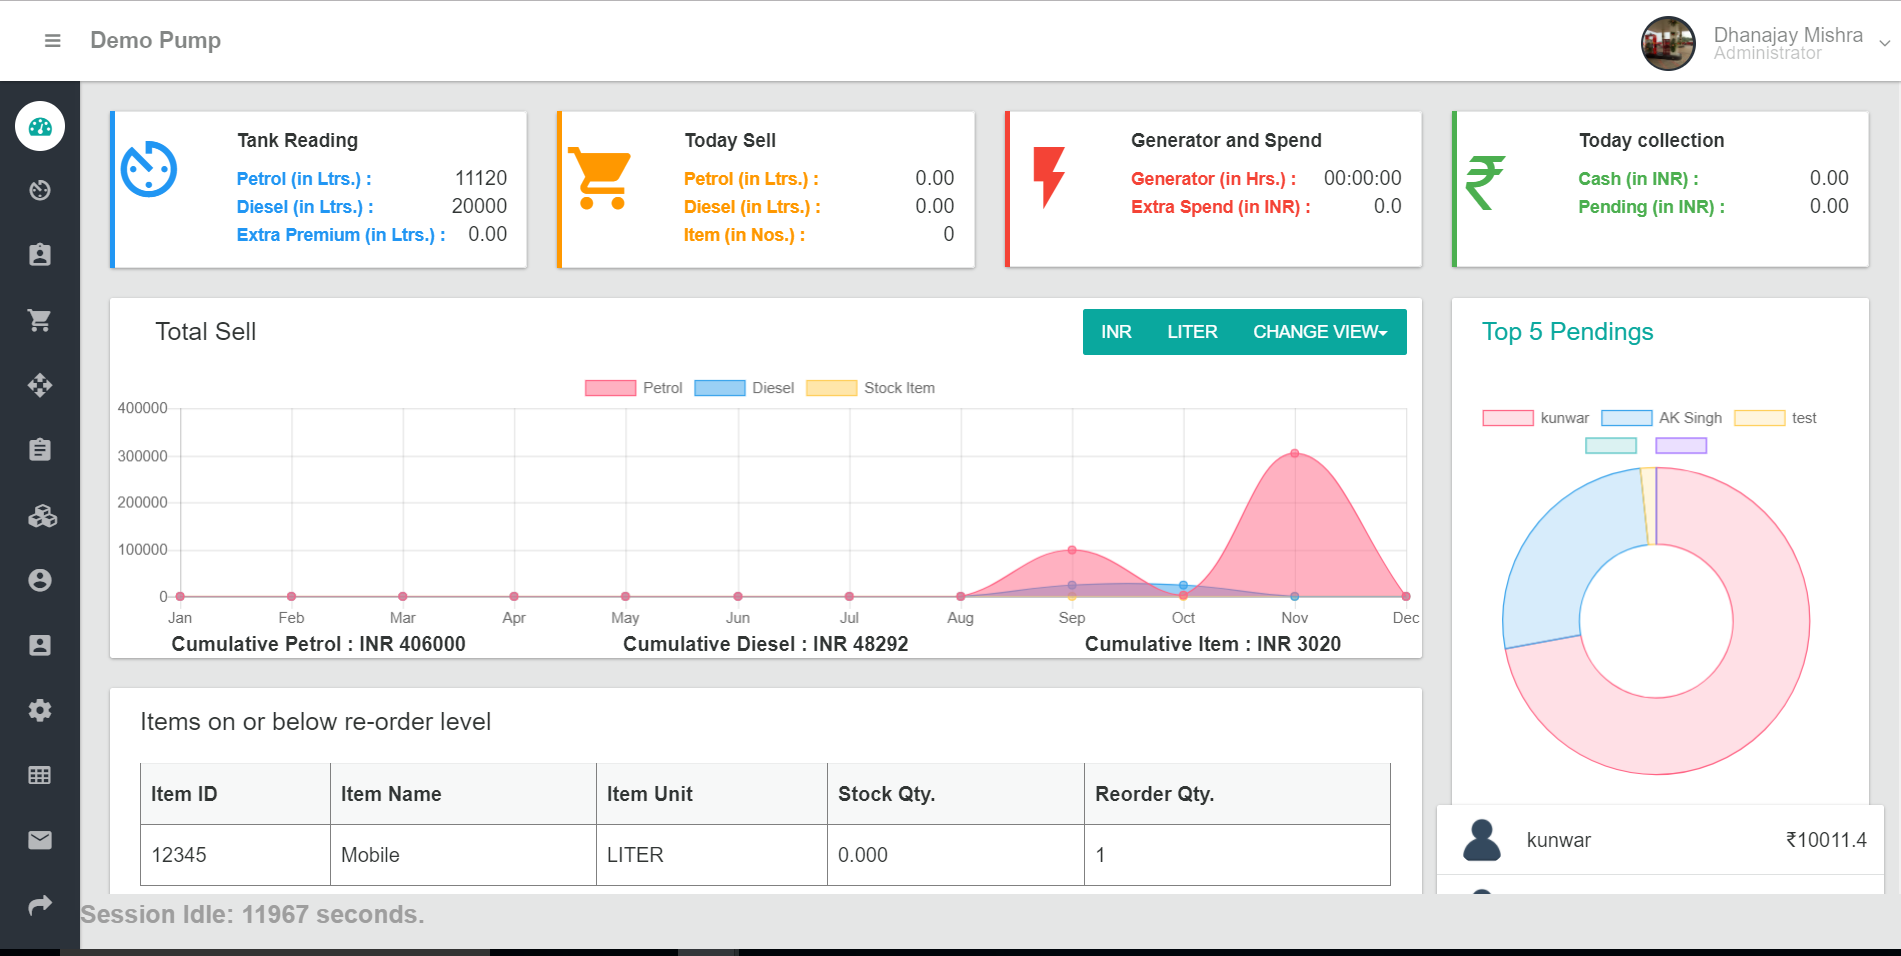Viewport: 1901px width, 956px height.
Task: Click the user account circle sidebar icon
Action: pyautogui.click(x=40, y=581)
